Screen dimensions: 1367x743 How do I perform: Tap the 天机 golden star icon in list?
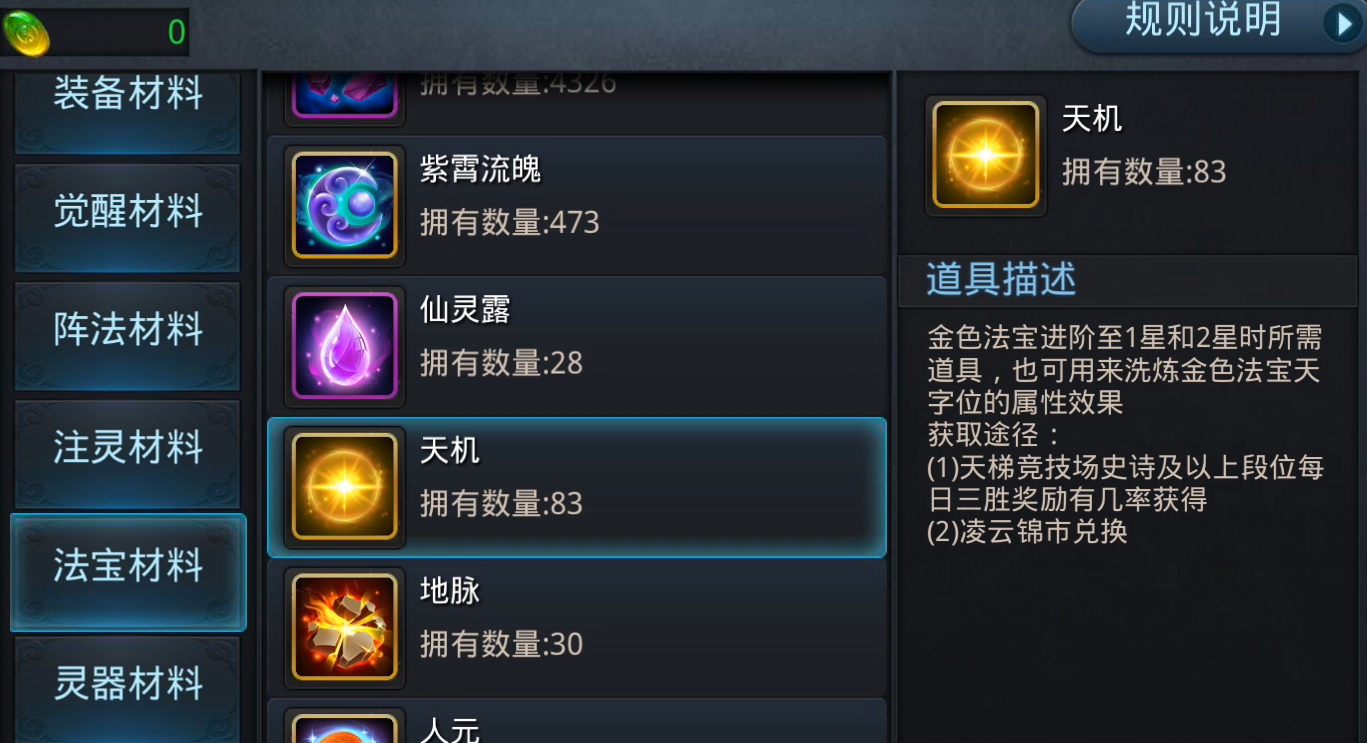point(344,487)
